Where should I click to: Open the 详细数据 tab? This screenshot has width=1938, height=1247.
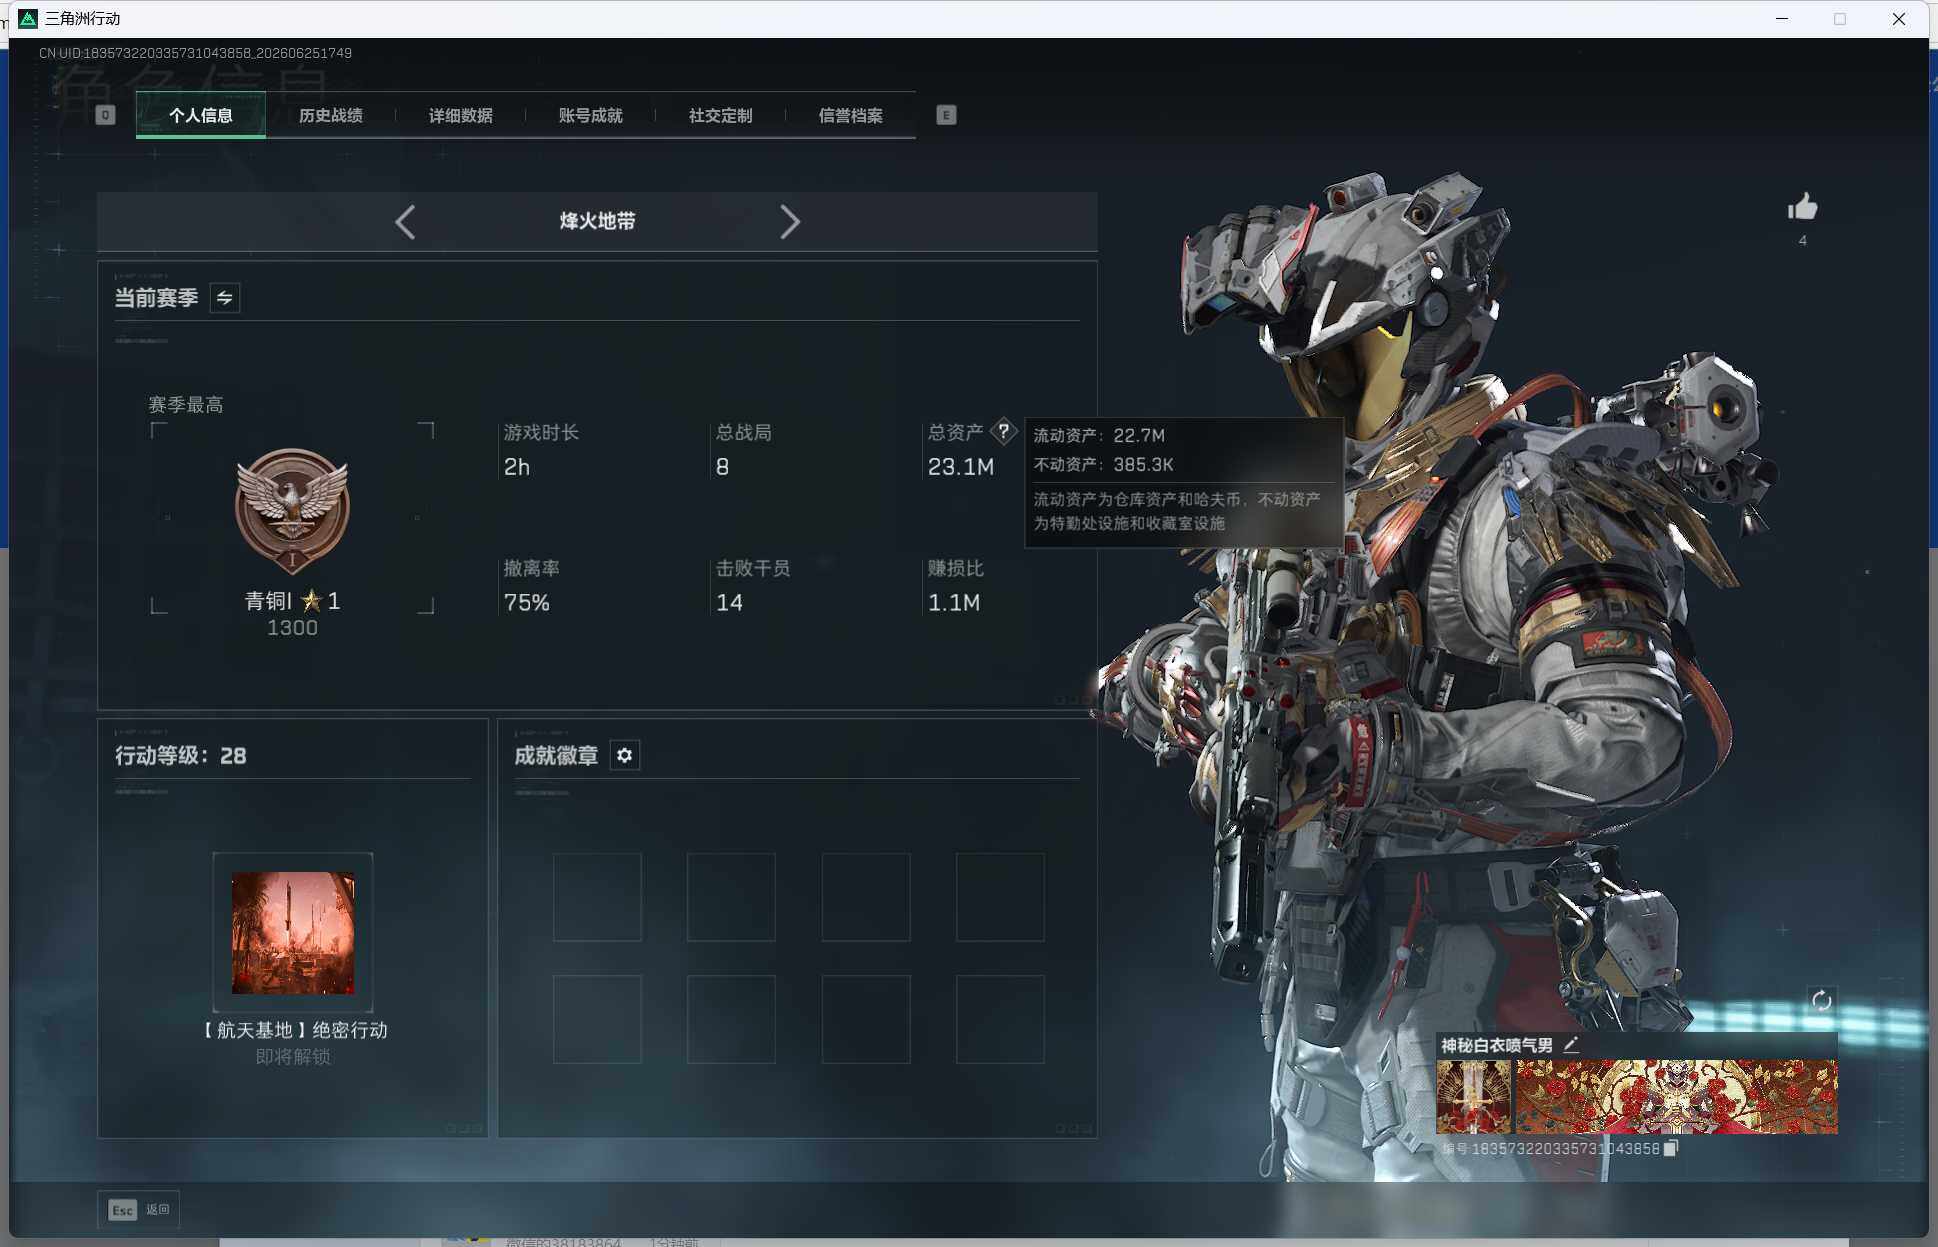point(461,116)
